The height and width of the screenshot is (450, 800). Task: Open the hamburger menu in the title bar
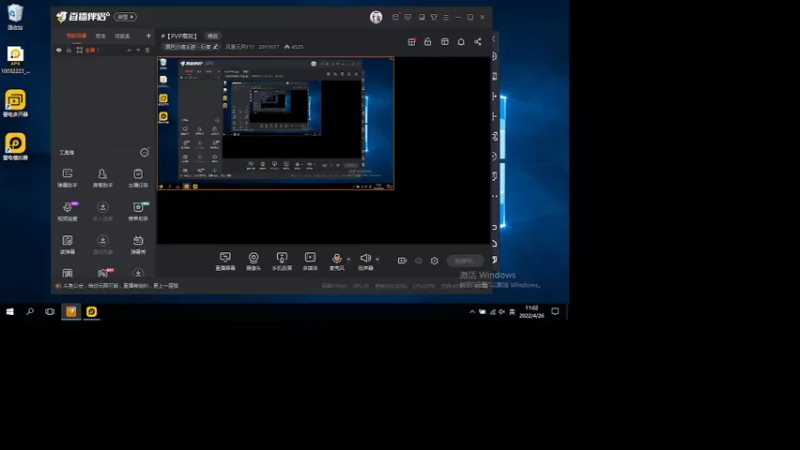coord(446,17)
